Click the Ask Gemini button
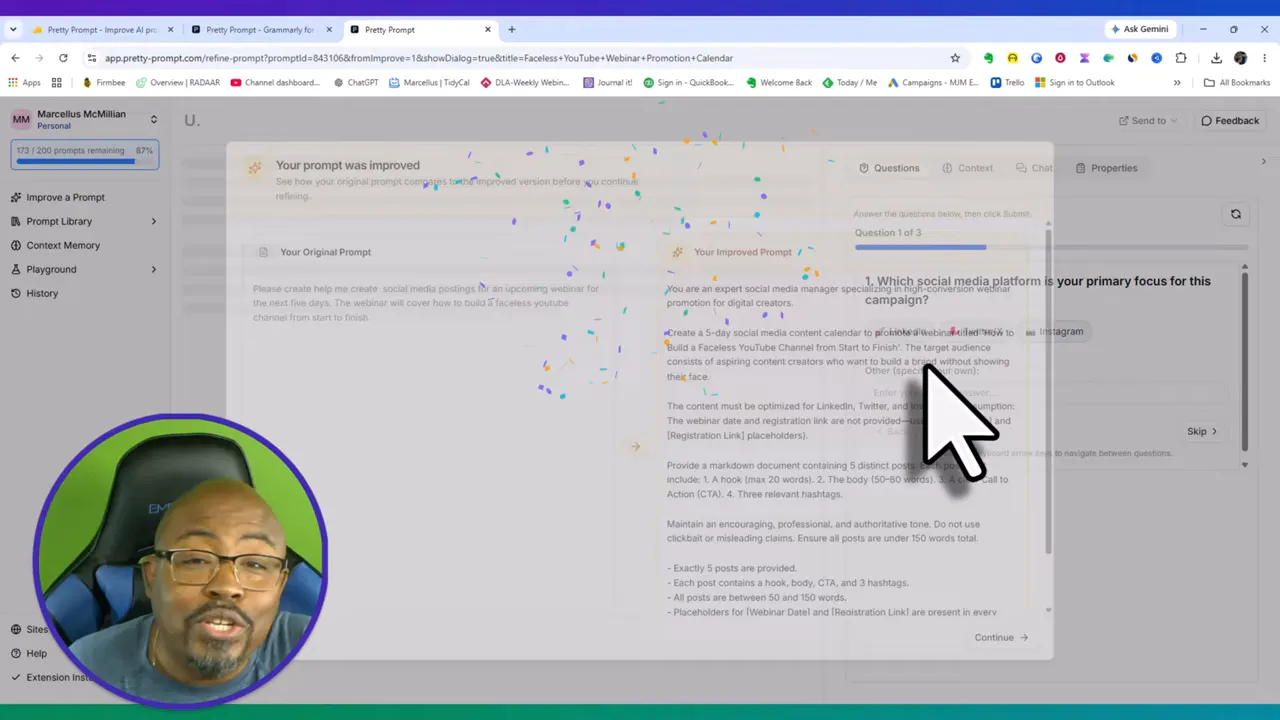Screen dimensions: 1280x720 pyautogui.click(x=1139, y=30)
